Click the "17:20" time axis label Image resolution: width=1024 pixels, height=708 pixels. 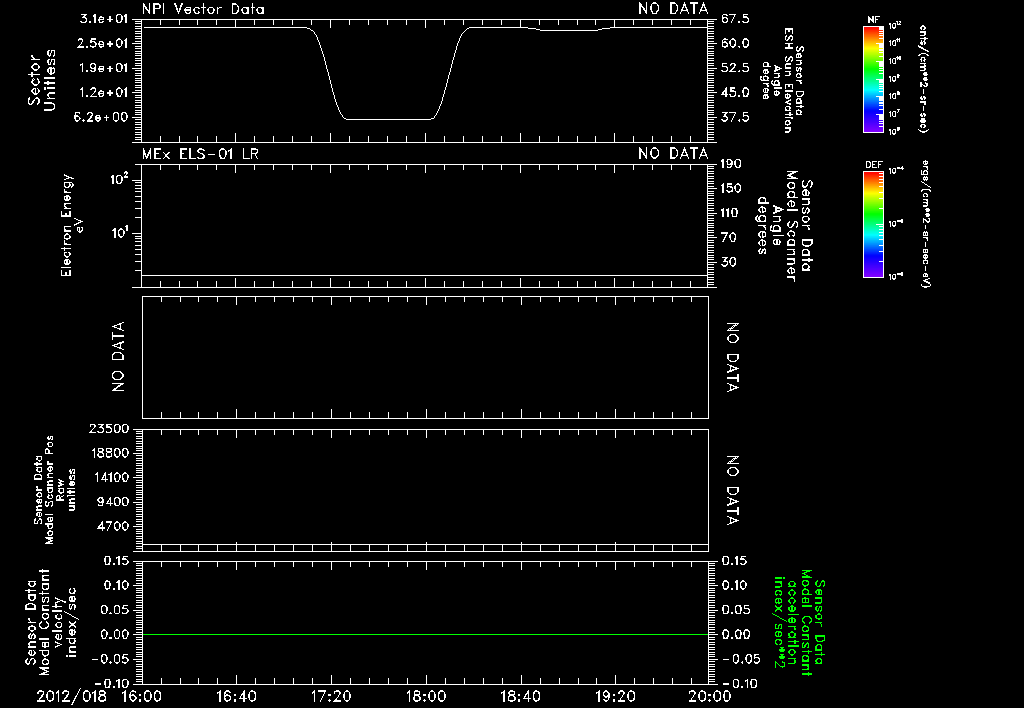(331, 696)
